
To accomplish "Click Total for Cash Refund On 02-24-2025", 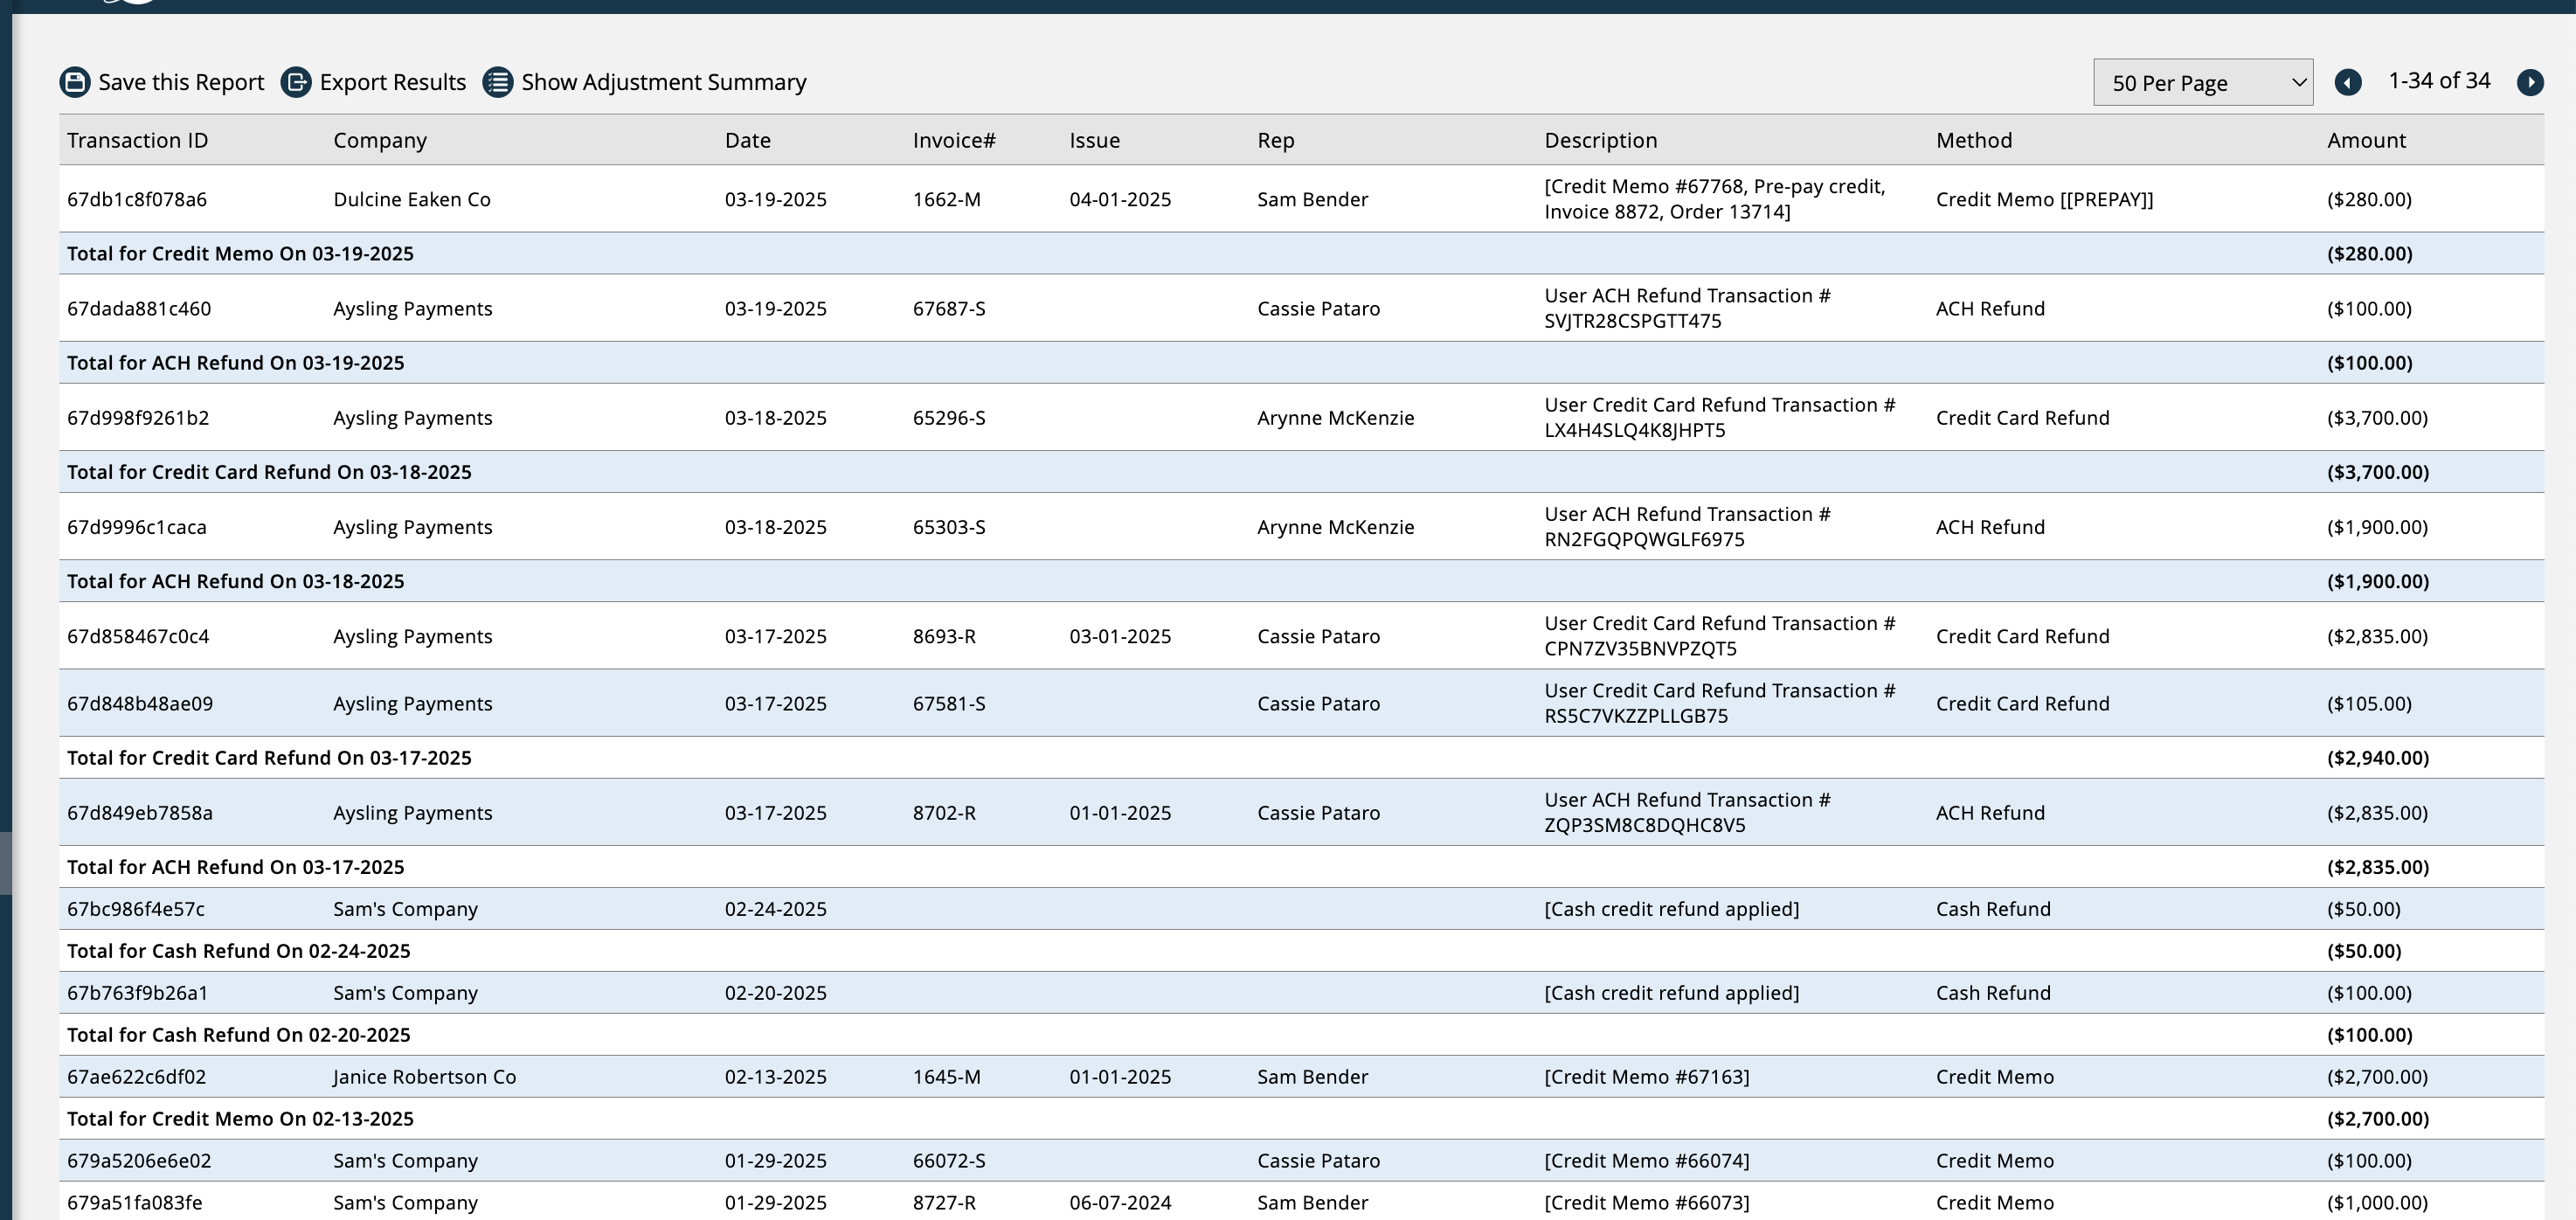I will 239,950.
